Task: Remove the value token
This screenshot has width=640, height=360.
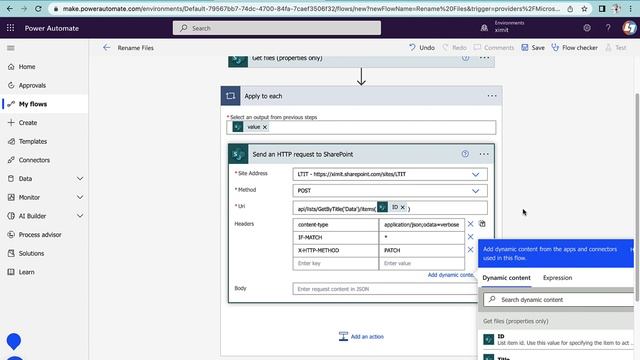Action: tap(265, 127)
